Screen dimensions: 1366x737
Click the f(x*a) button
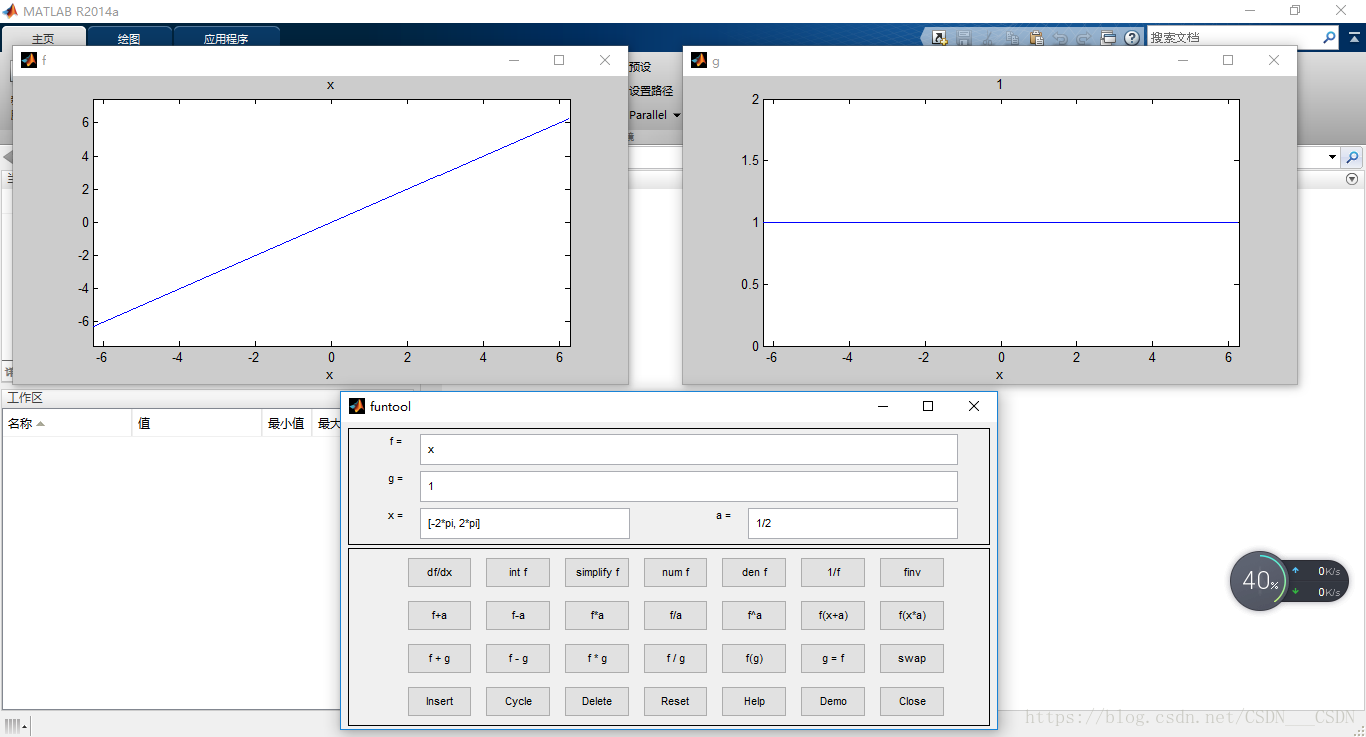point(912,616)
